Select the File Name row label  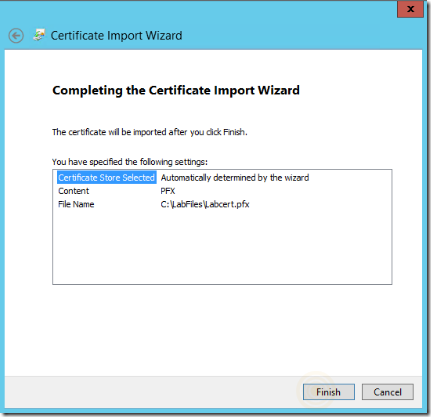click(x=76, y=204)
